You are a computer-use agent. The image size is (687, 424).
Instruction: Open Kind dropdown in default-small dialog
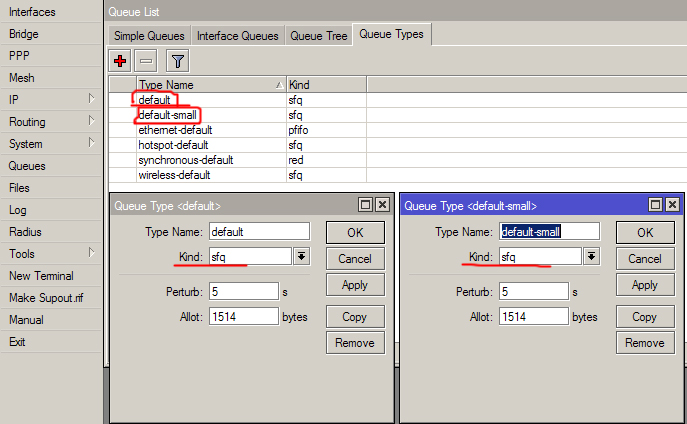tap(590, 257)
